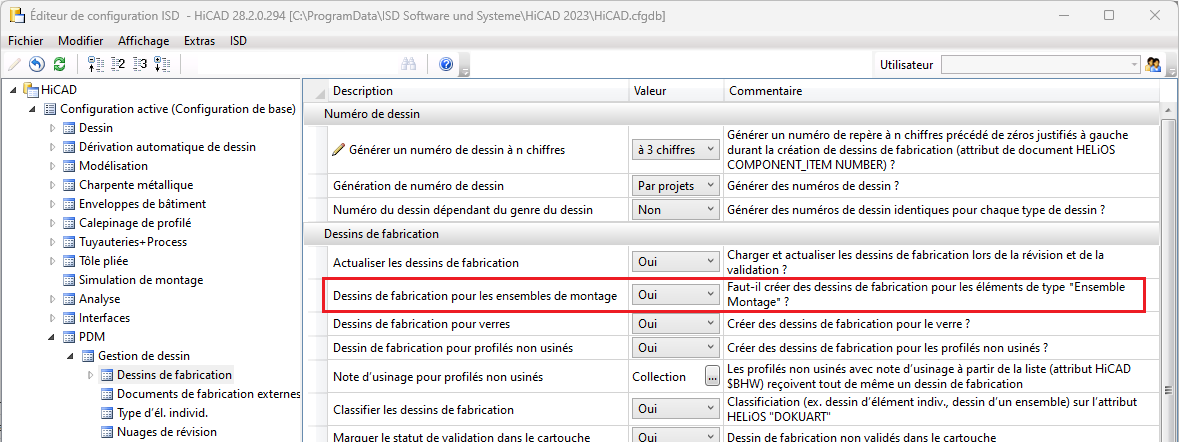The height and width of the screenshot is (442, 1179).
Task: Collapse the Configuration active node
Action: pos(32,109)
